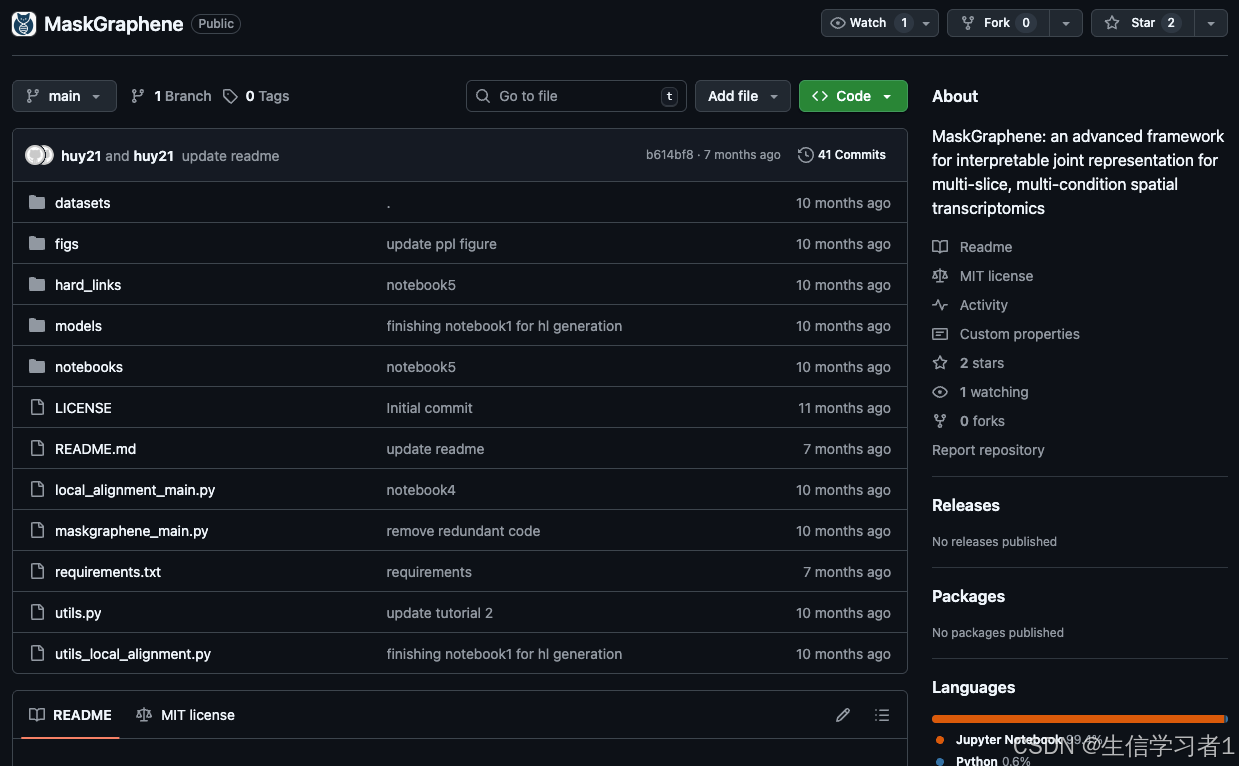Viewport: 1239px width, 766px height.
Task: Click the file icon for local_alignment_main.py
Action: [37, 490]
